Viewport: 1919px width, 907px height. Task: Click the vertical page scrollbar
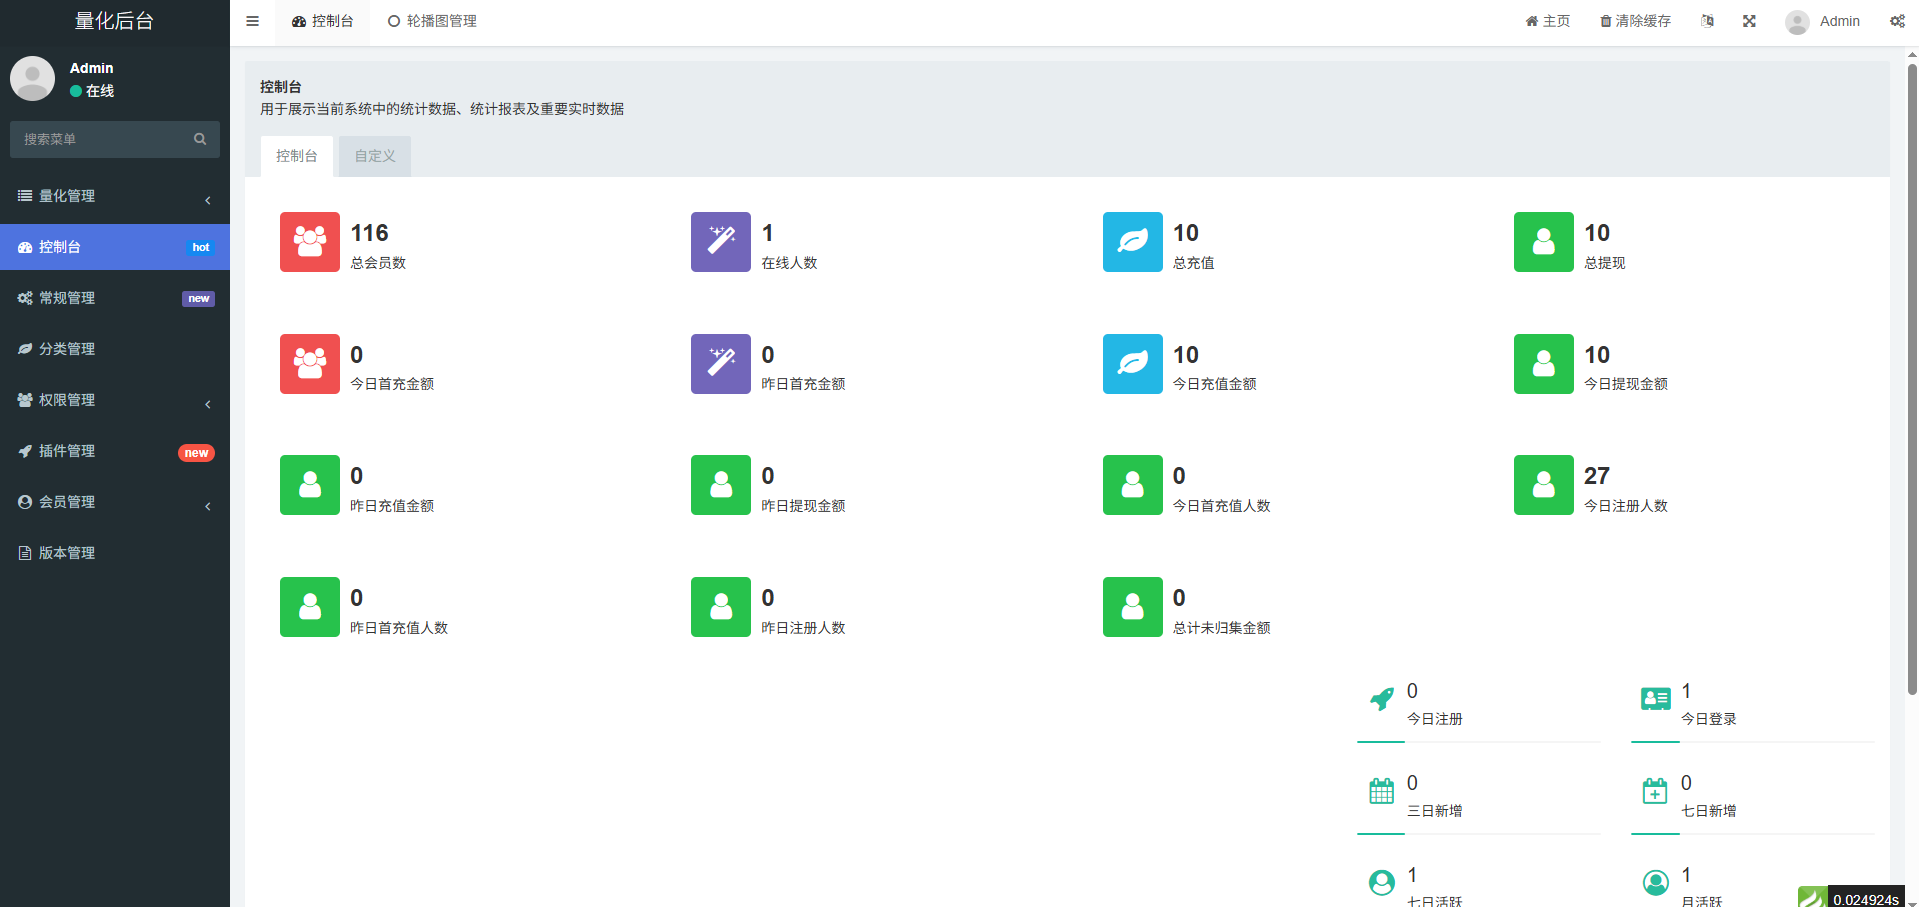1912,380
